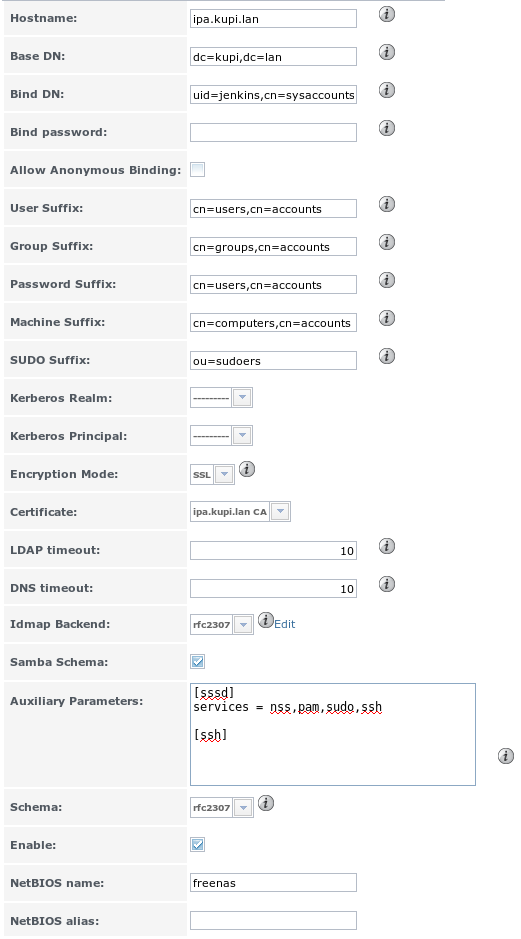Open the info icon next to Bind DN

[x=387, y=90]
